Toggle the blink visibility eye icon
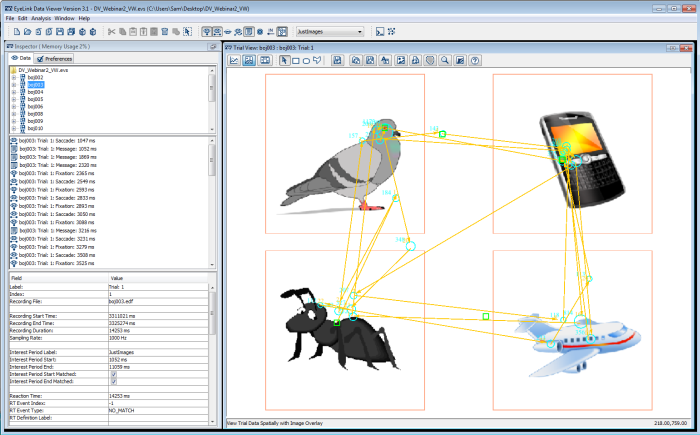The height and width of the screenshot is (435, 700). 228,32
